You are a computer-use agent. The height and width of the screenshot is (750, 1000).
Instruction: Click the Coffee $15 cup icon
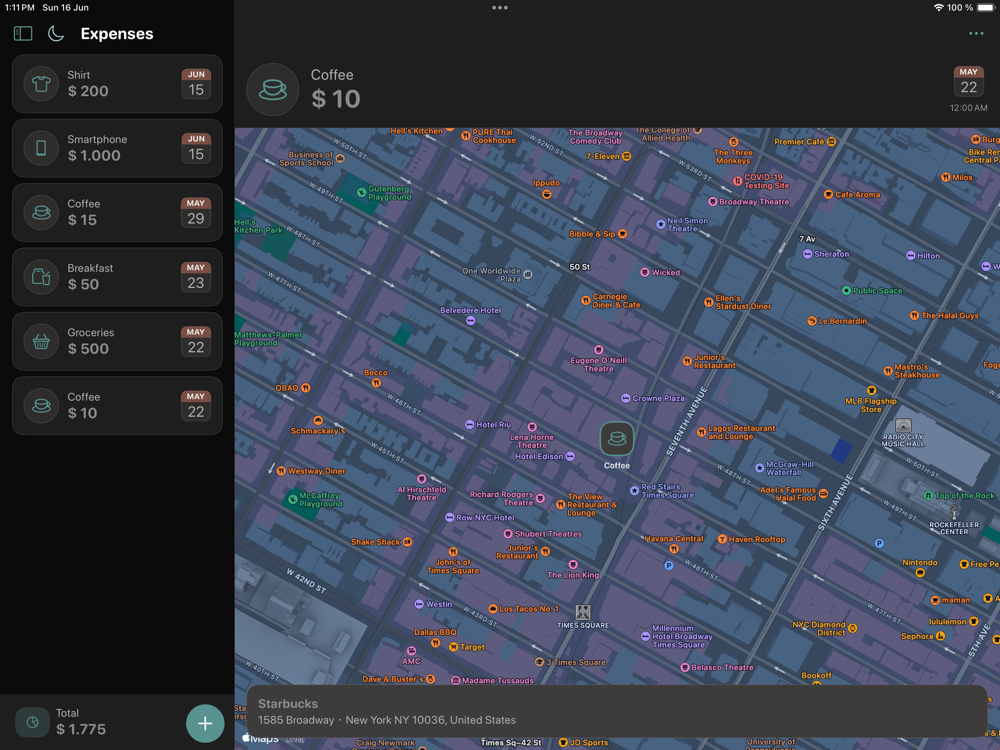(41, 212)
